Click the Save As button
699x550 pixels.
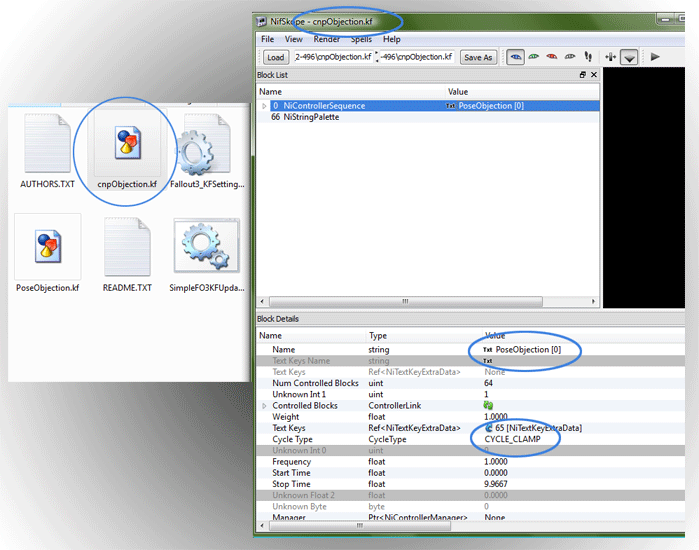(478, 57)
